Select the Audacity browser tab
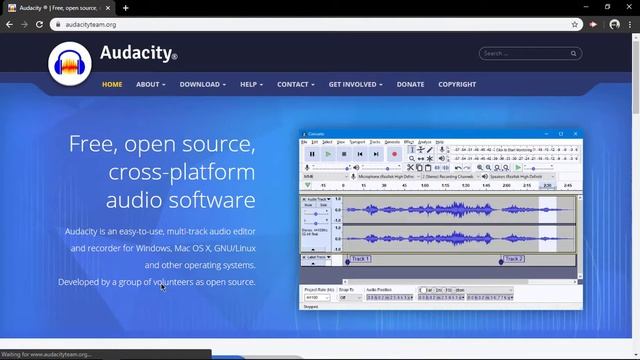 (x=59, y=8)
